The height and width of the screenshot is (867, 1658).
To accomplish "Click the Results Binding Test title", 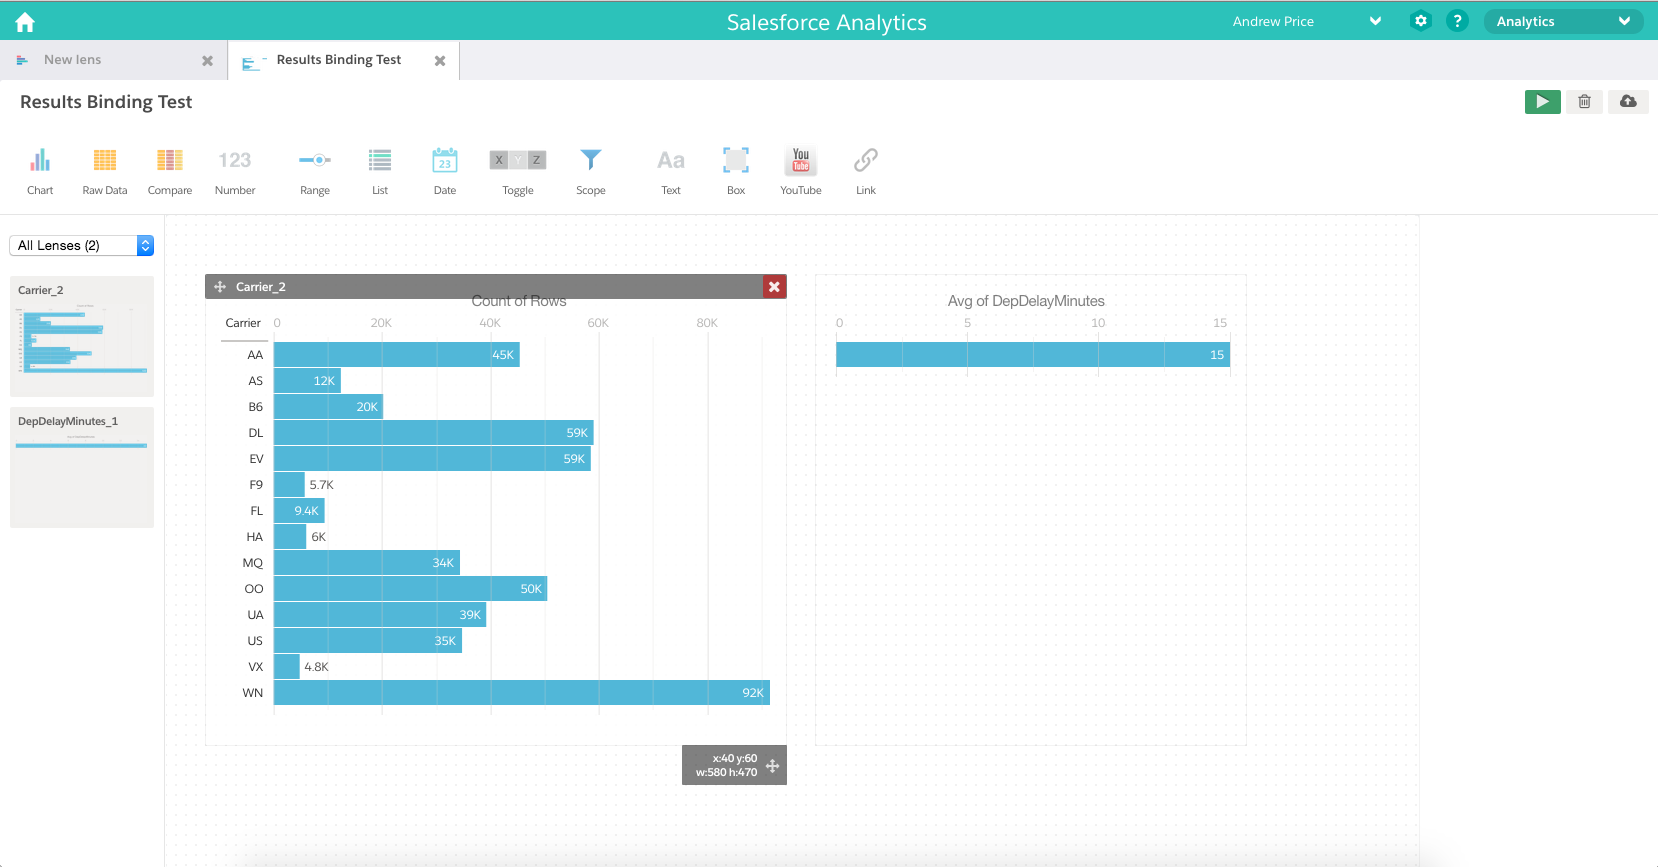I will click(106, 102).
